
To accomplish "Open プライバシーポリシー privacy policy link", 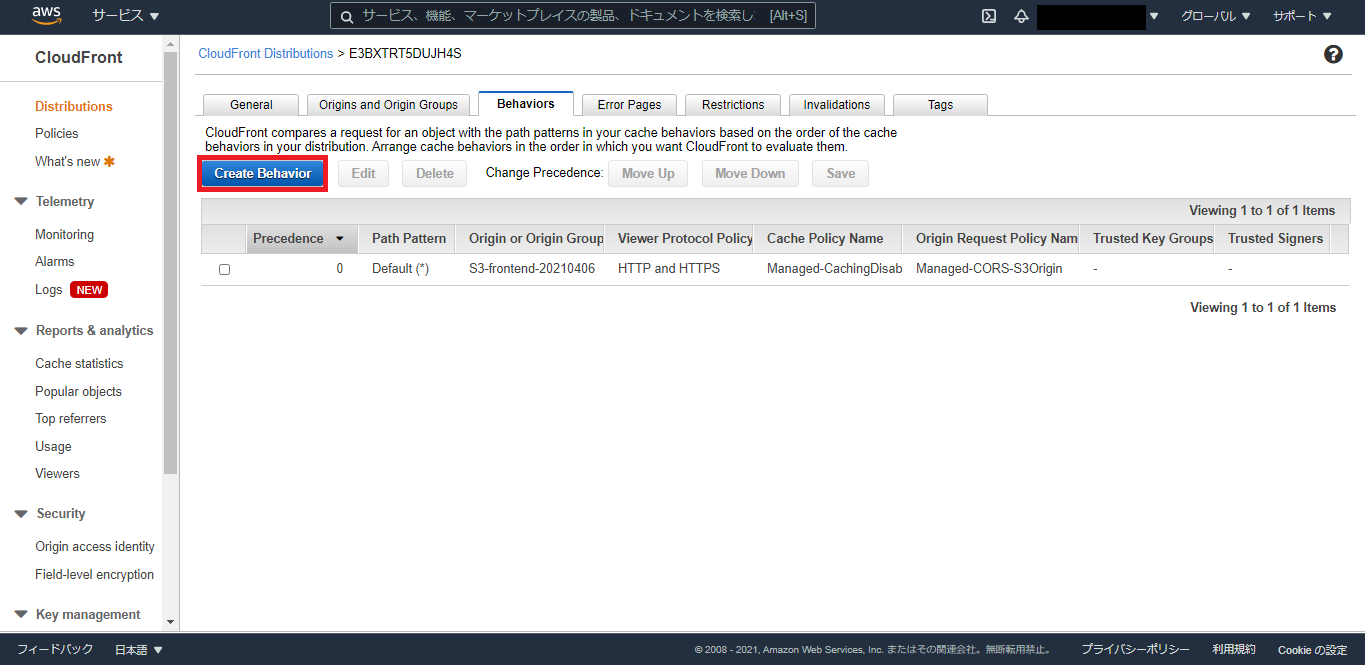I will tap(1135, 650).
